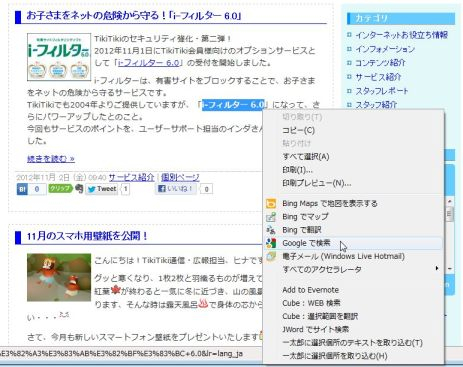The width and height of the screenshot is (463, 367).
Task: Open the インフォメーション category
Action: coord(385,49)
